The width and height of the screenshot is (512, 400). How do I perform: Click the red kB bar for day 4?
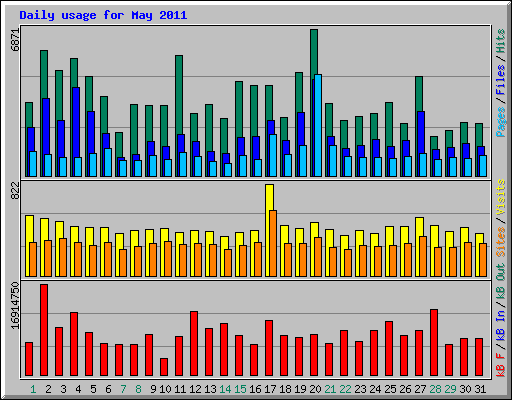click(x=74, y=344)
